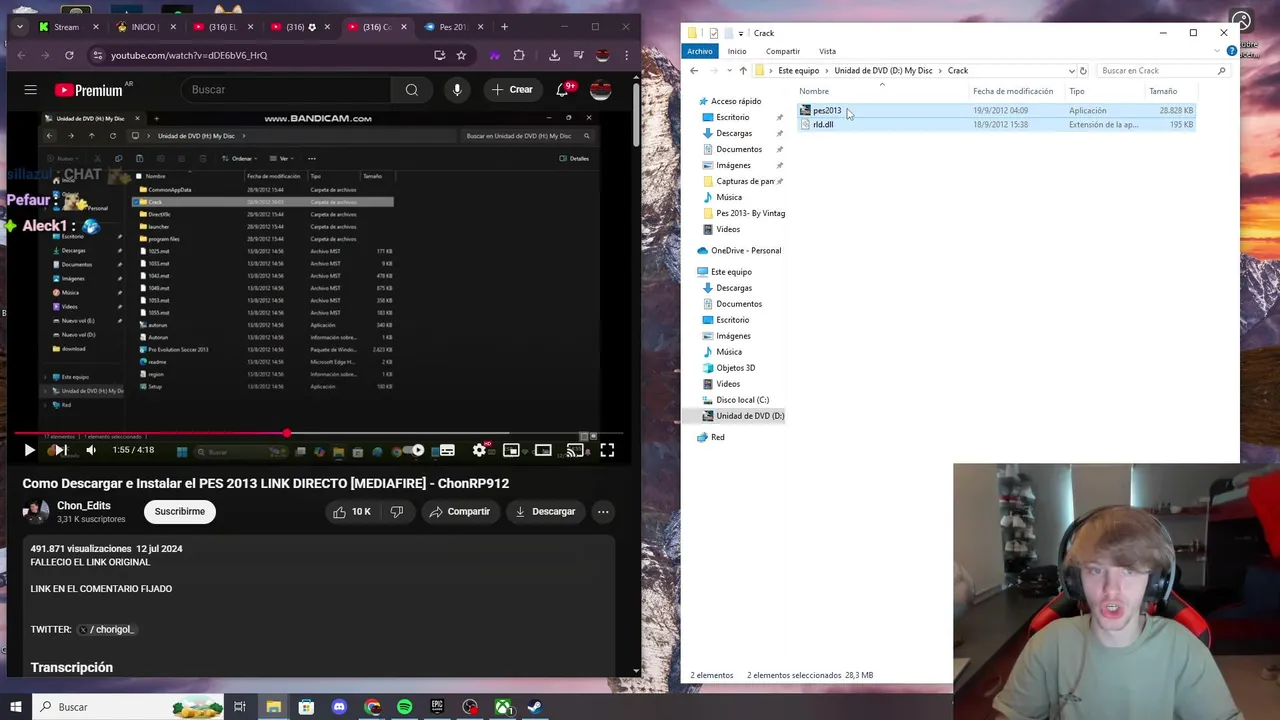Toggle autoplay switch in player
1280x720 pixels.
pyautogui.click(x=415, y=450)
